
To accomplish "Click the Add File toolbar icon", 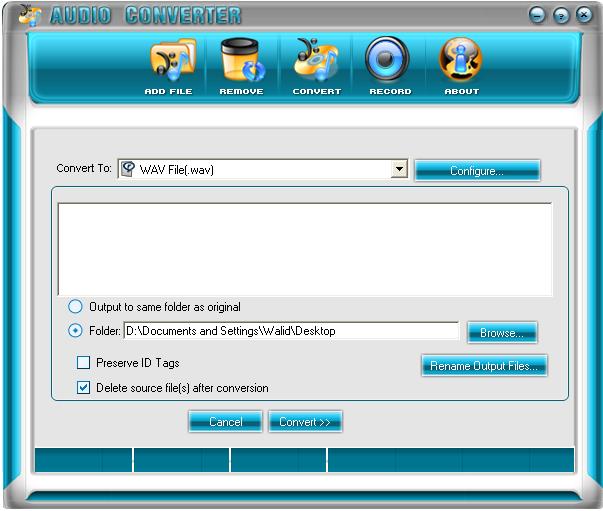I will pyautogui.click(x=173, y=61).
